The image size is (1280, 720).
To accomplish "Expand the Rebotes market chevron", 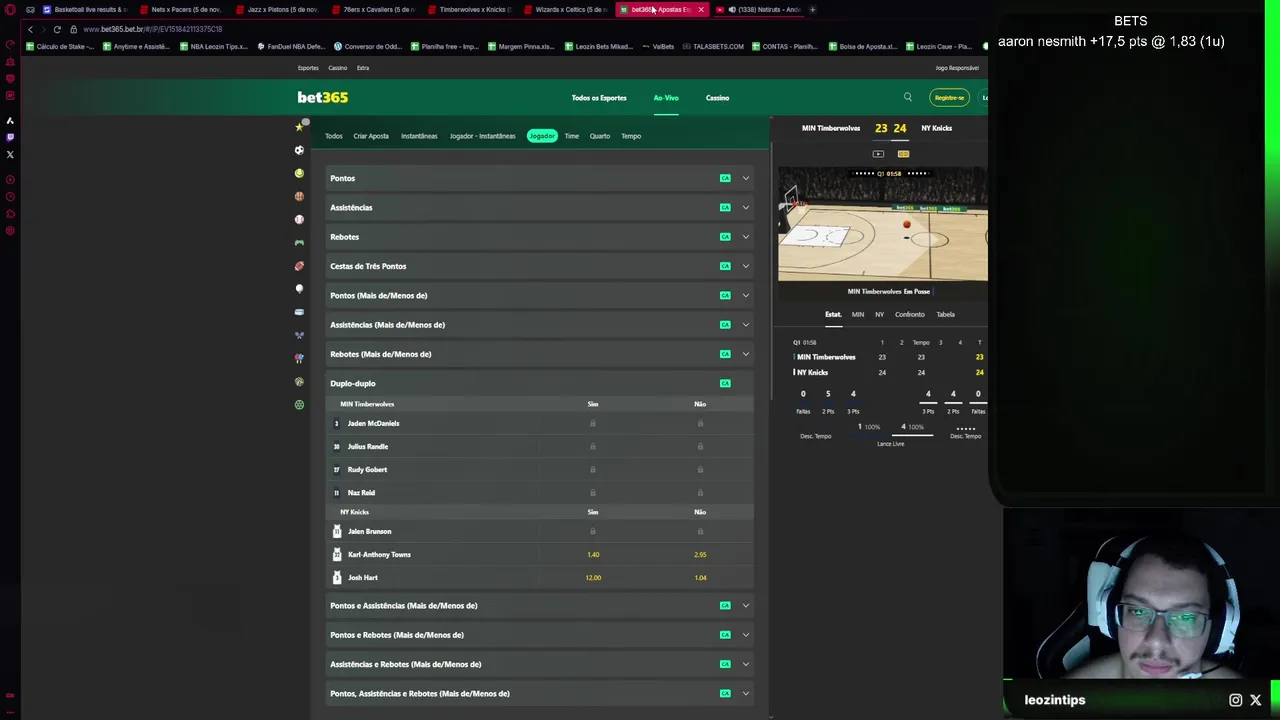I will [746, 237].
